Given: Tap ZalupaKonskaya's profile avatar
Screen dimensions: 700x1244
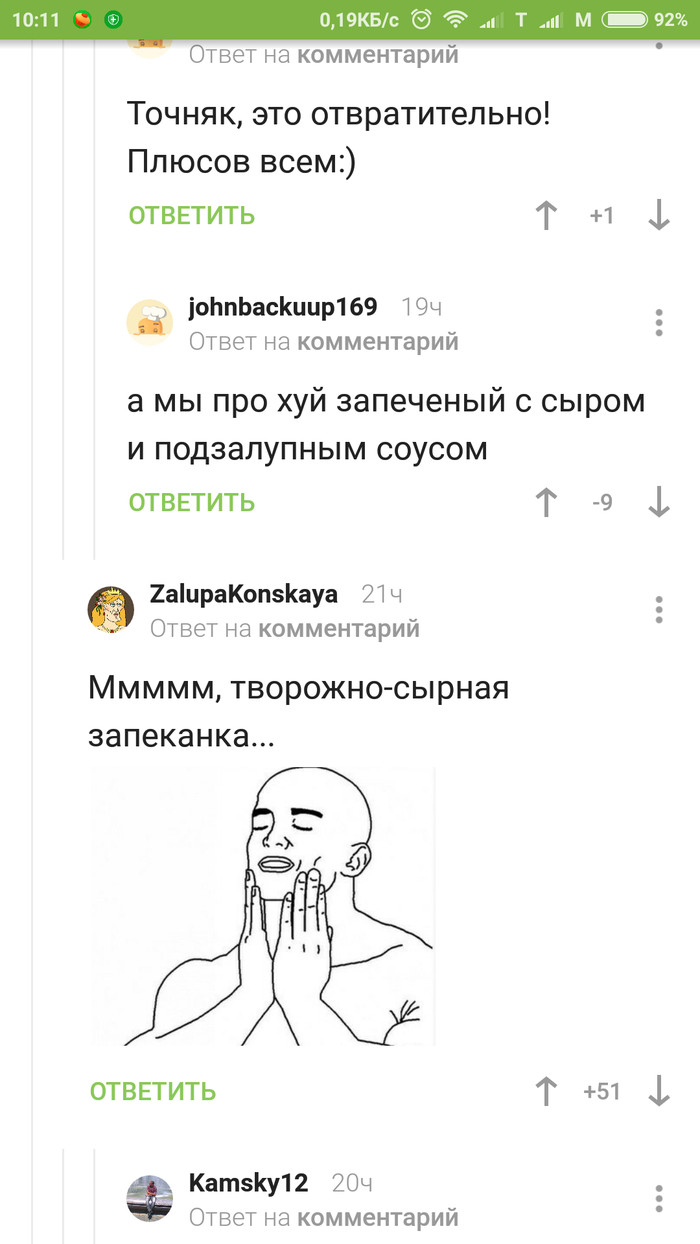Looking at the screenshot, I should 111,610.
